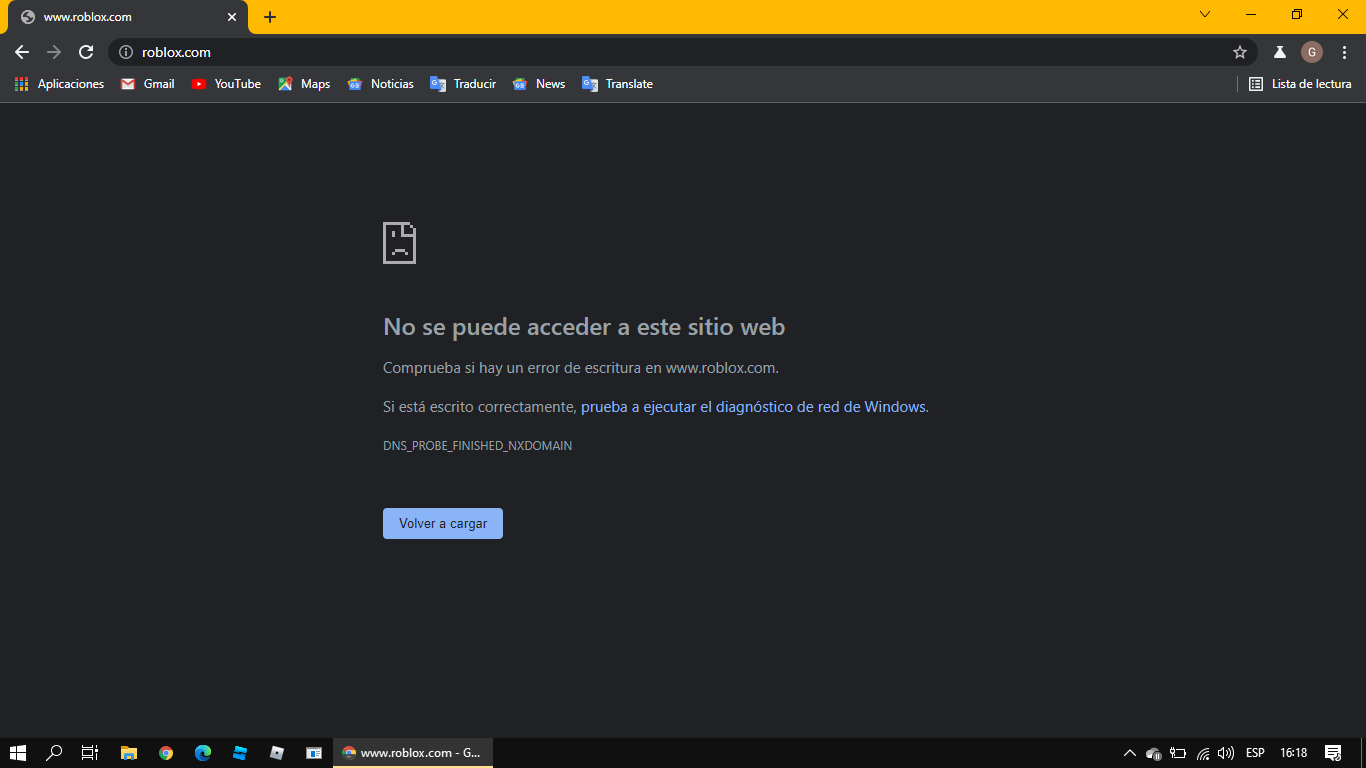This screenshot has height=768, width=1366.
Task: Open Task View on the taskbar
Action: (x=90, y=753)
